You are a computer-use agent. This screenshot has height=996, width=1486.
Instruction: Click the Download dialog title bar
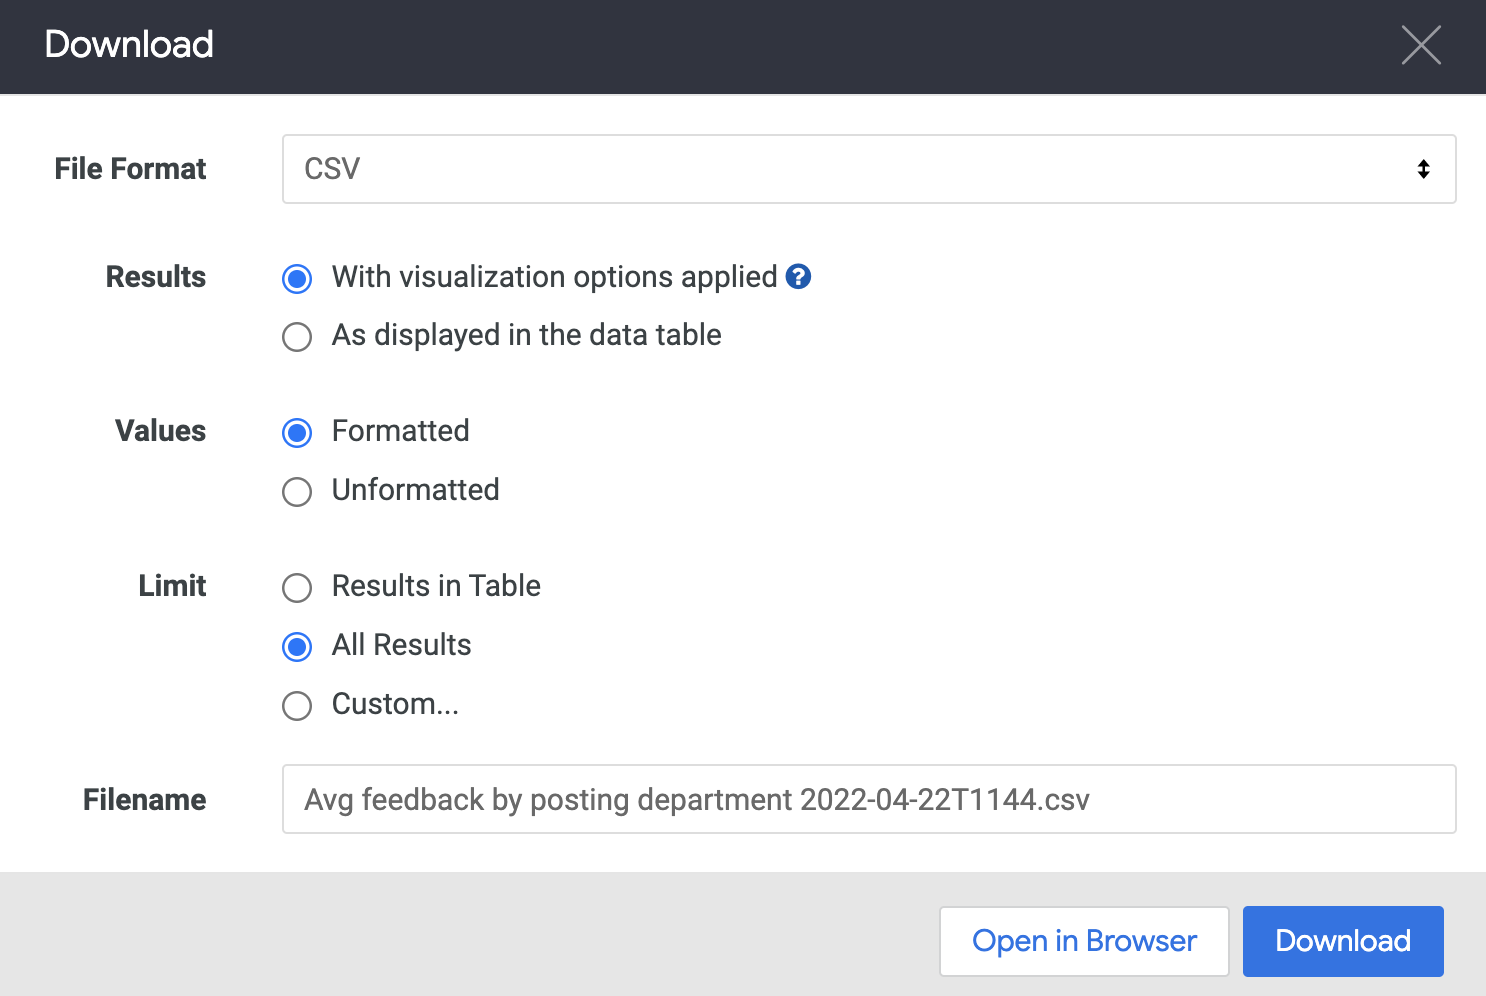pos(129,45)
